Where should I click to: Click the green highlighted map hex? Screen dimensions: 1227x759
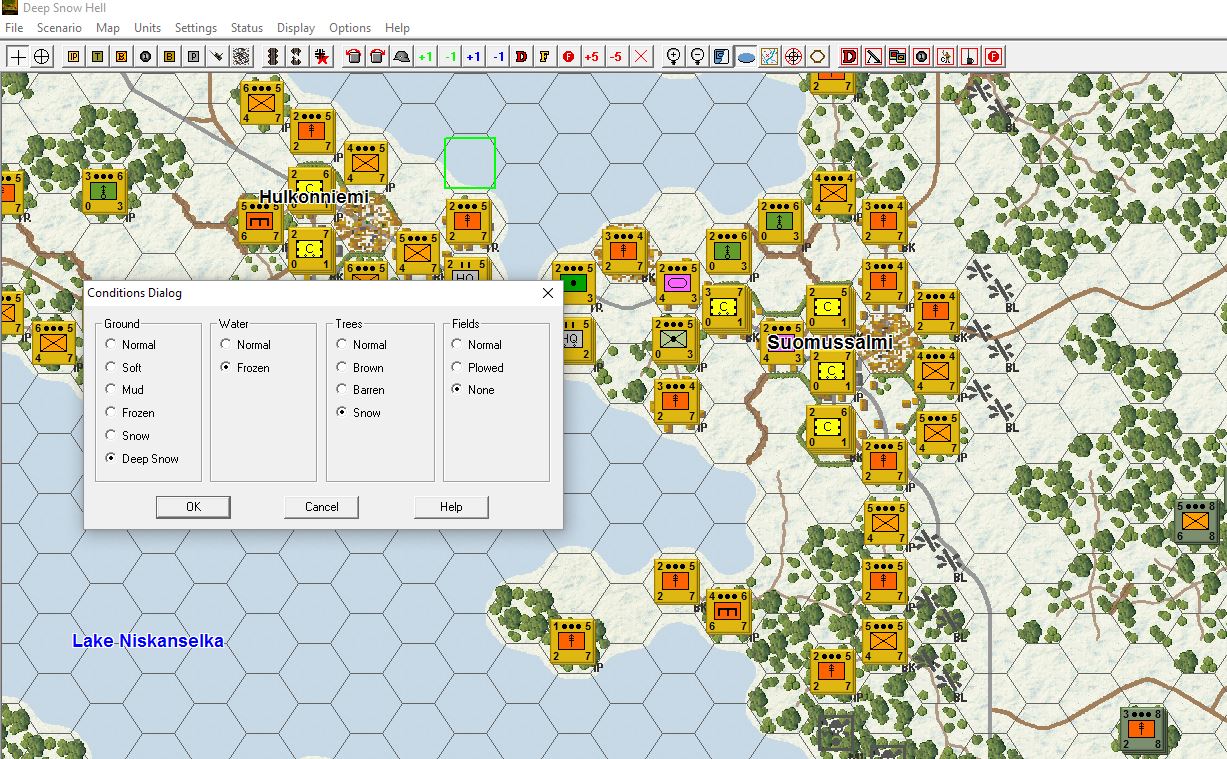pos(469,163)
